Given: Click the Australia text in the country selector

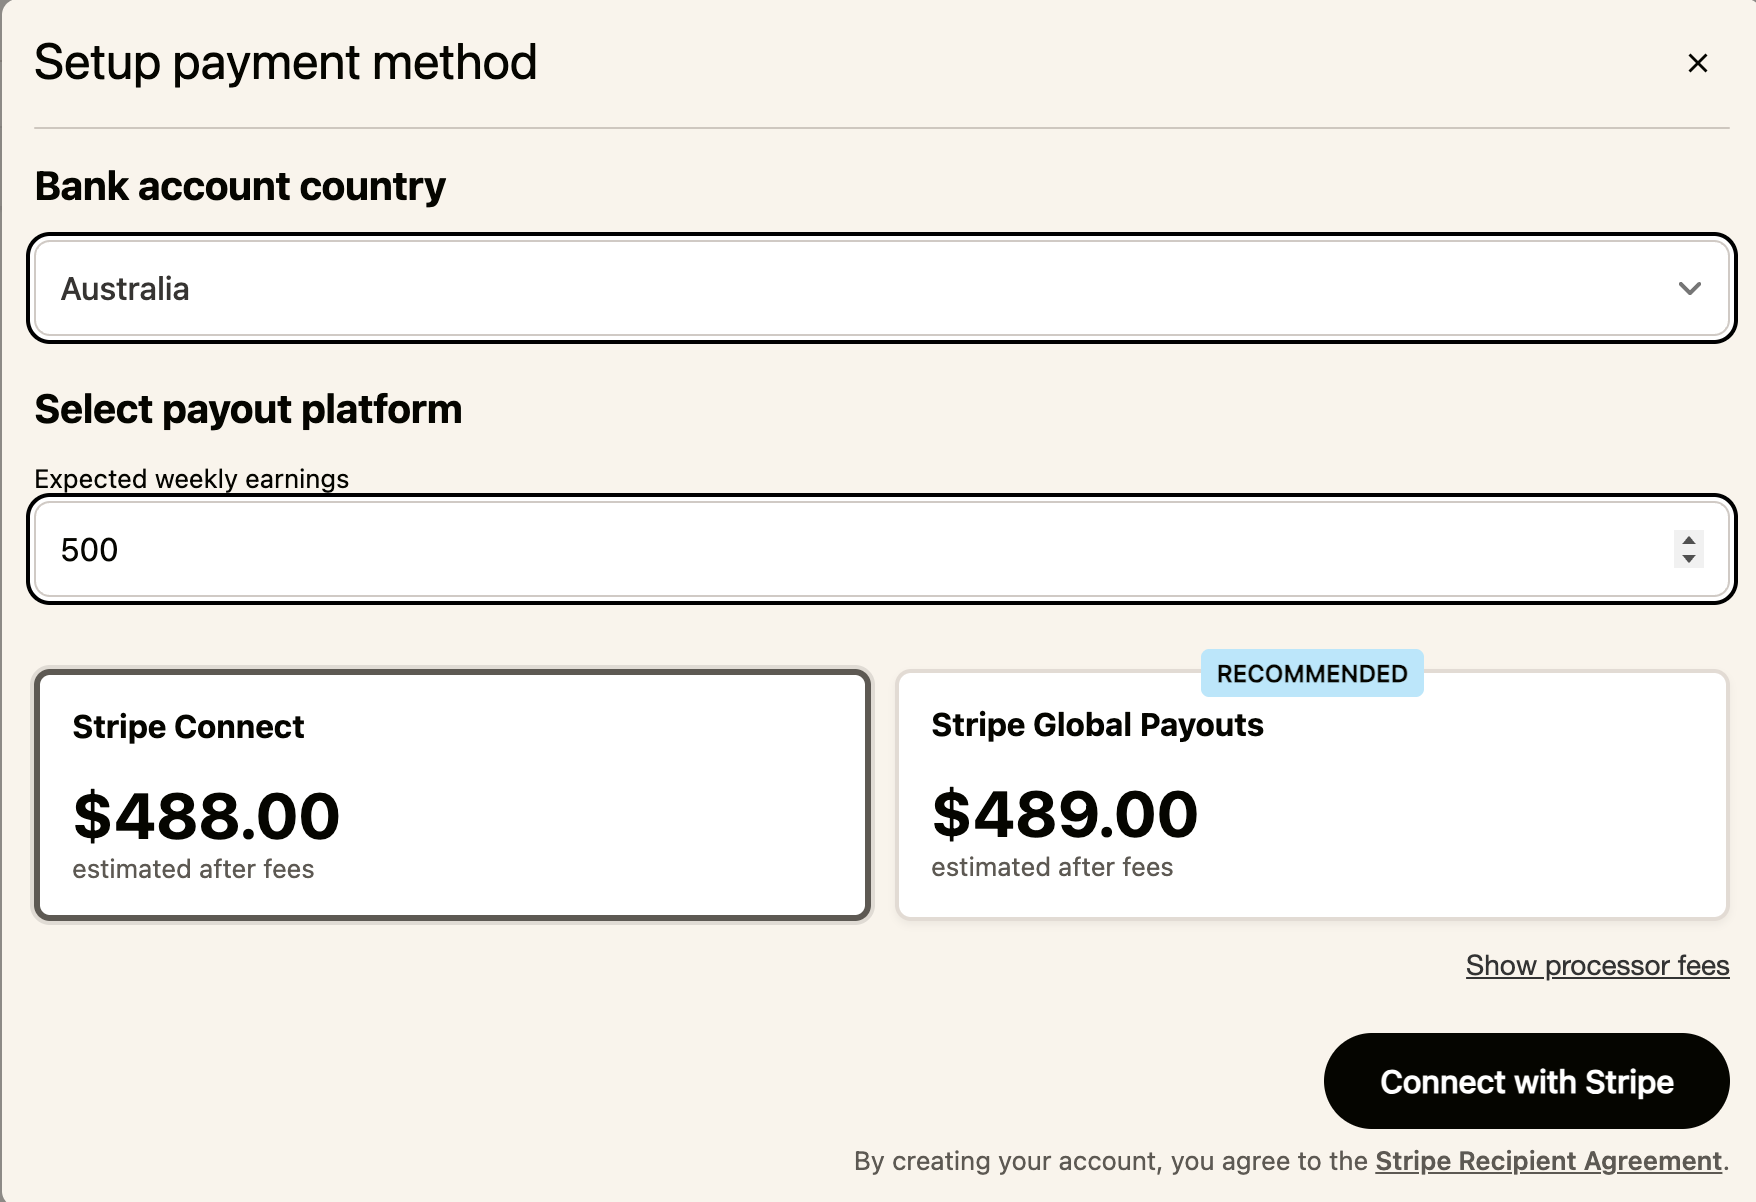Looking at the screenshot, I should tap(125, 289).
